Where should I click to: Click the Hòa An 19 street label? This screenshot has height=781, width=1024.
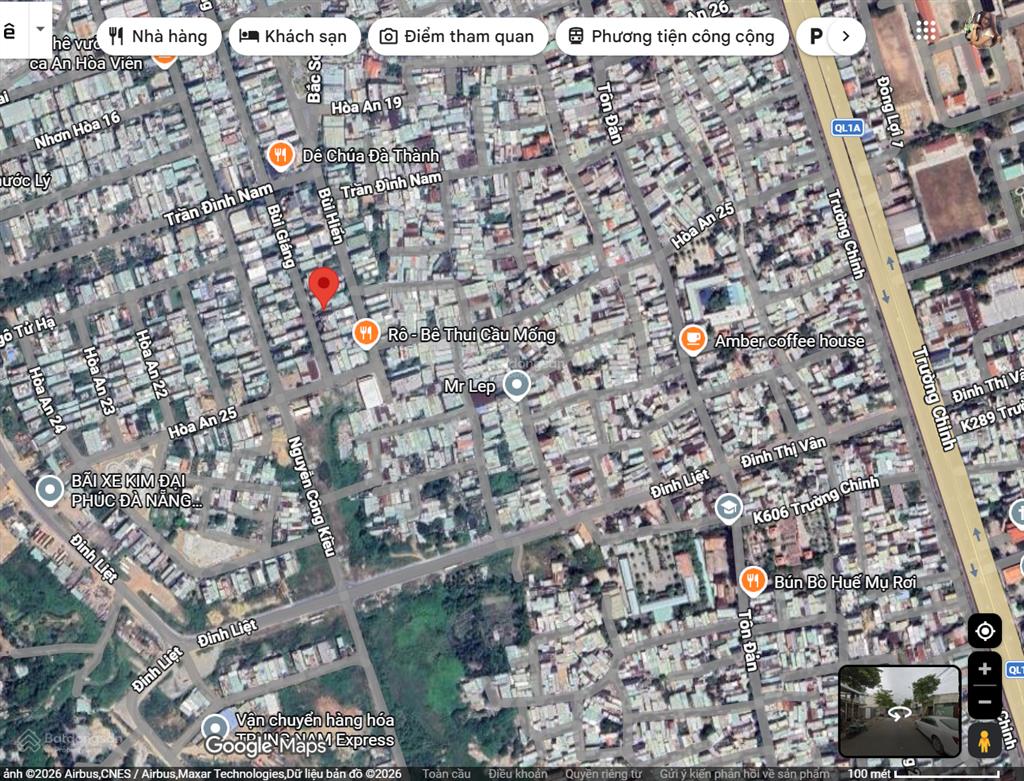click(x=366, y=105)
